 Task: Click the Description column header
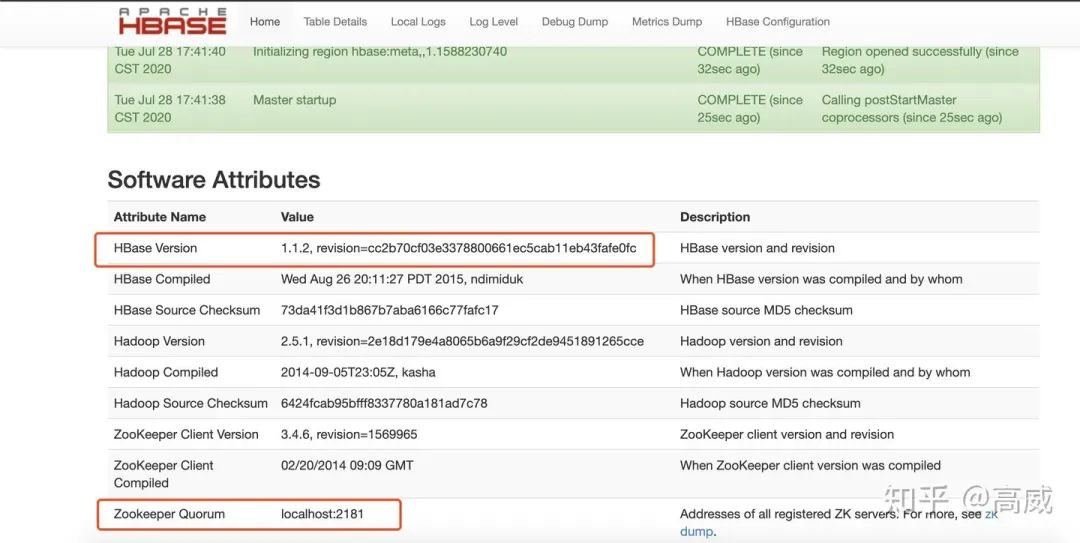coord(715,216)
